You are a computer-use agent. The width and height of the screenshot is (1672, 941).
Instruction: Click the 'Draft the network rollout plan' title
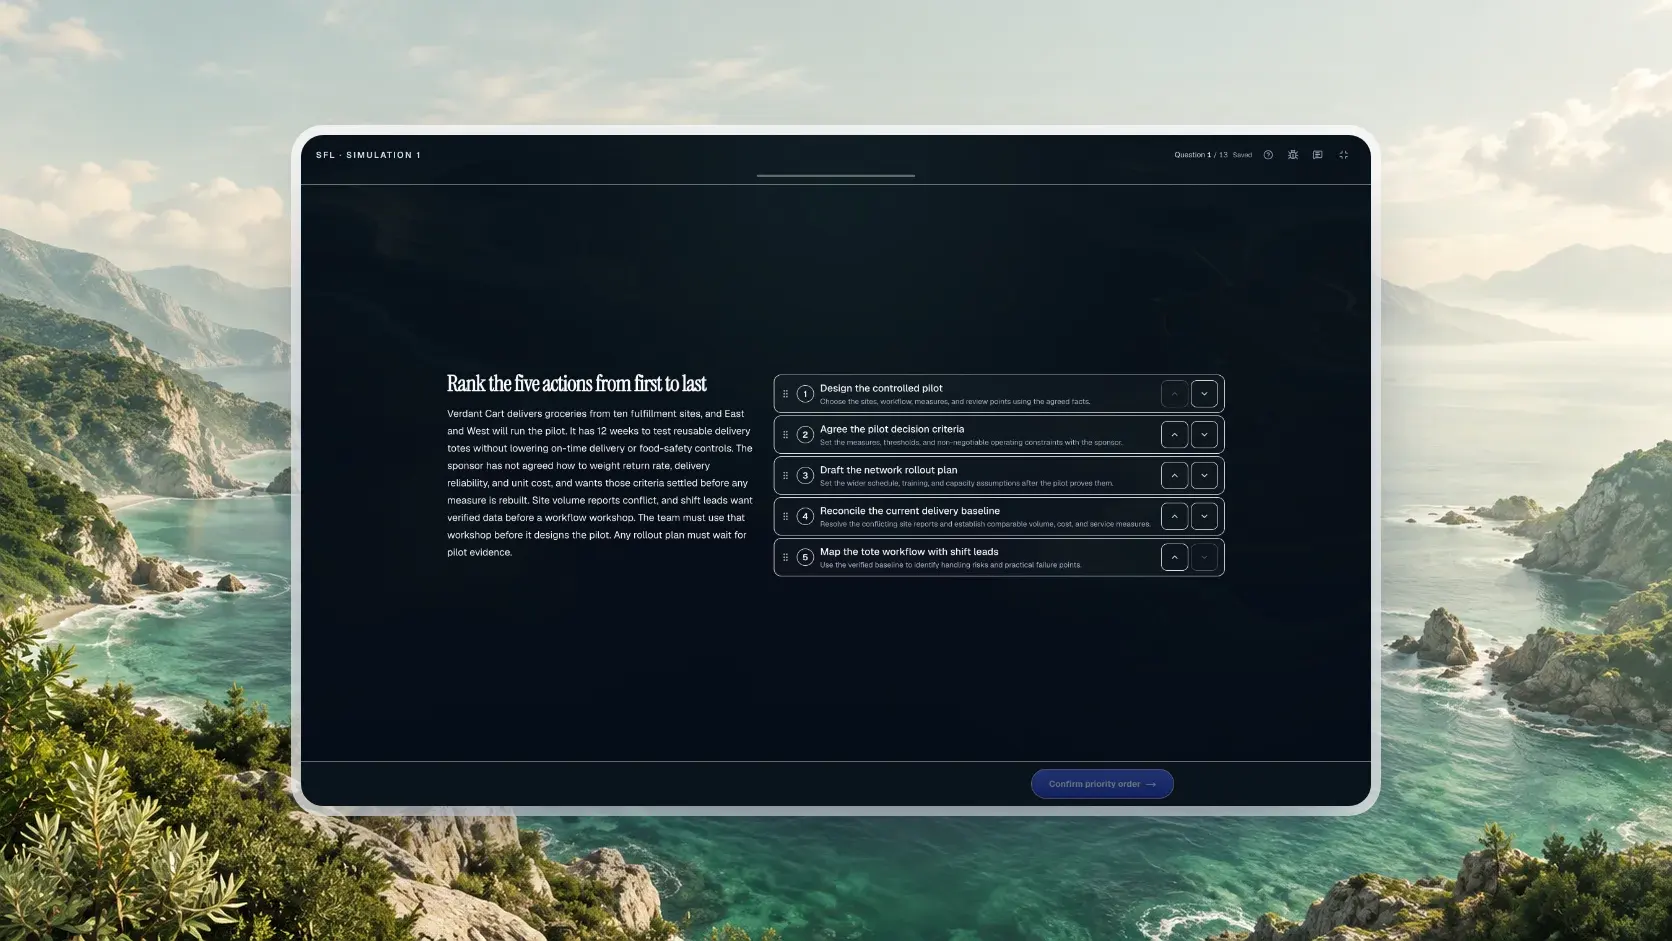pos(888,470)
